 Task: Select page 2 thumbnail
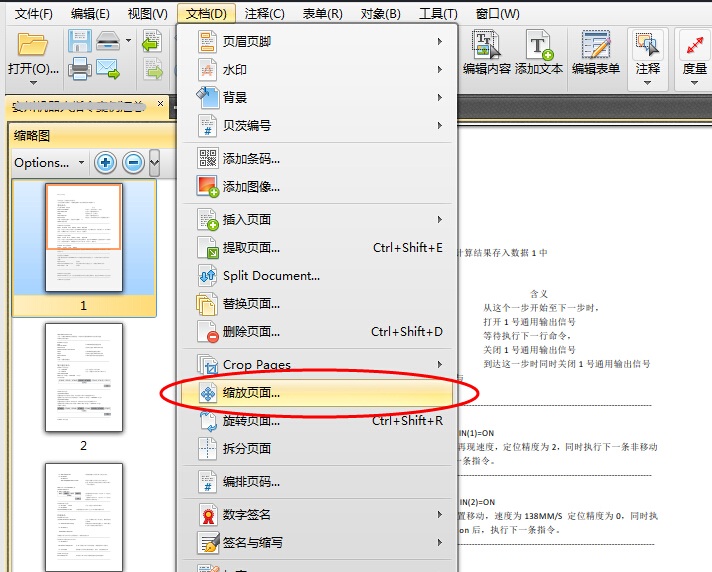pyautogui.click(x=84, y=377)
